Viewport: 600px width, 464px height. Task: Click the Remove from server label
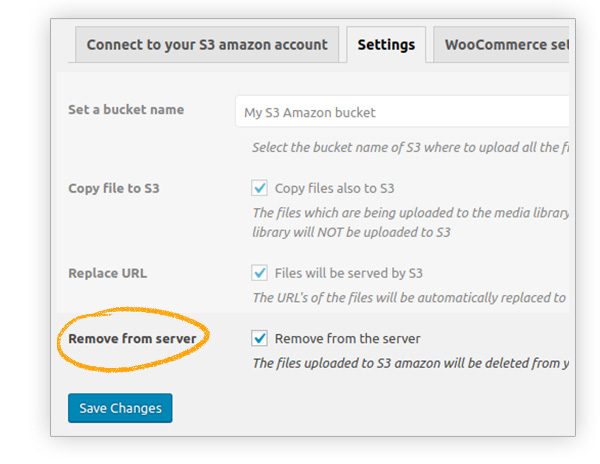click(x=132, y=339)
